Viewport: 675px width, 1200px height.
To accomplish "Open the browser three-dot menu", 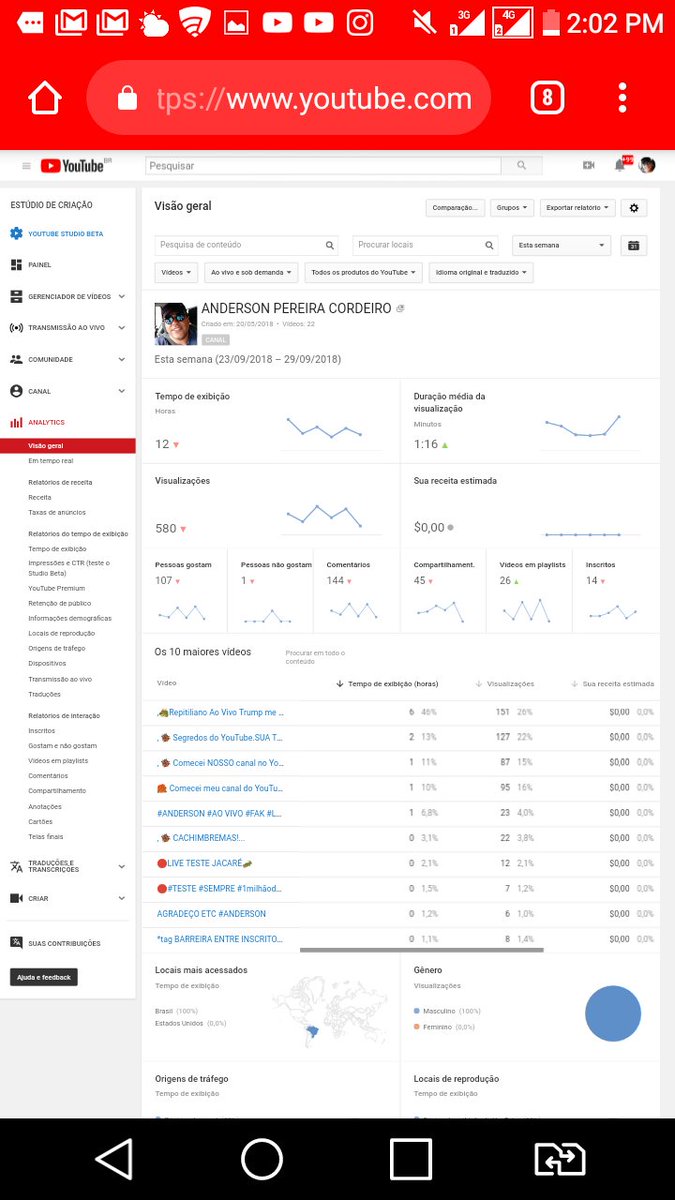I will tap(622, 98).
